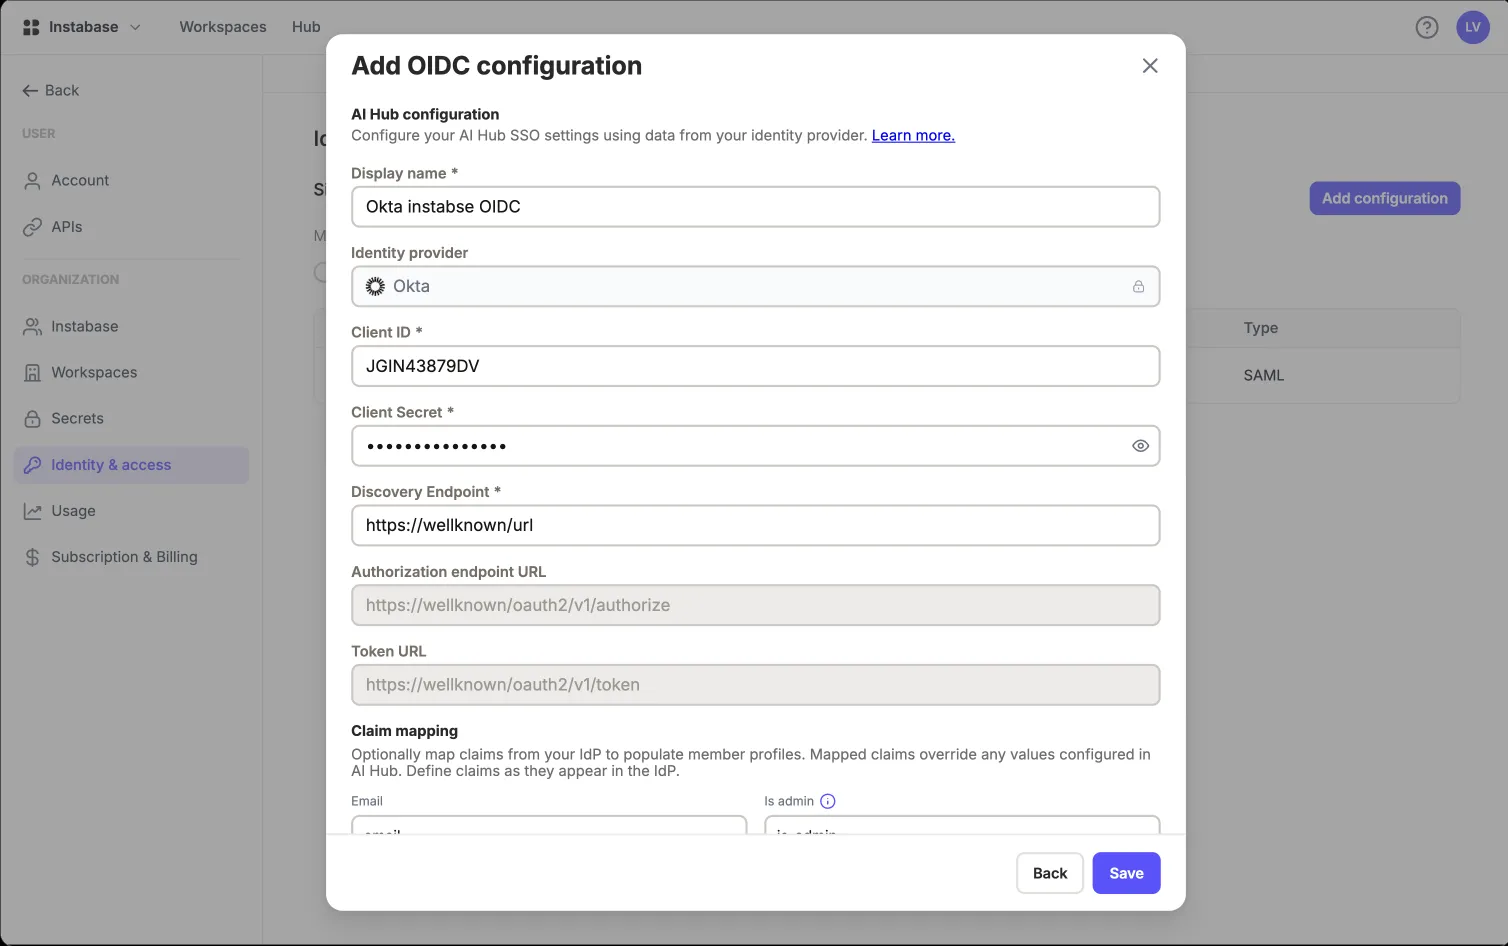Focus the Display name input field
The height and width of the screenshot is (946, 1508).
(x=756, y=207)
